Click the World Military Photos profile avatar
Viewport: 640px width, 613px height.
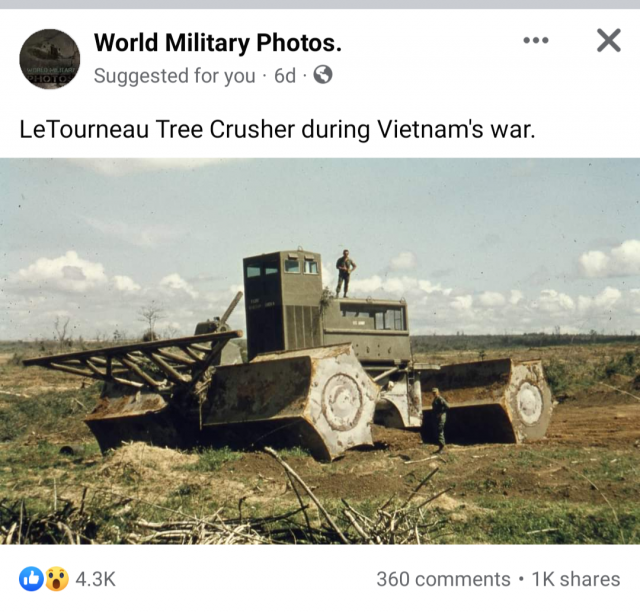coord(50,59)
